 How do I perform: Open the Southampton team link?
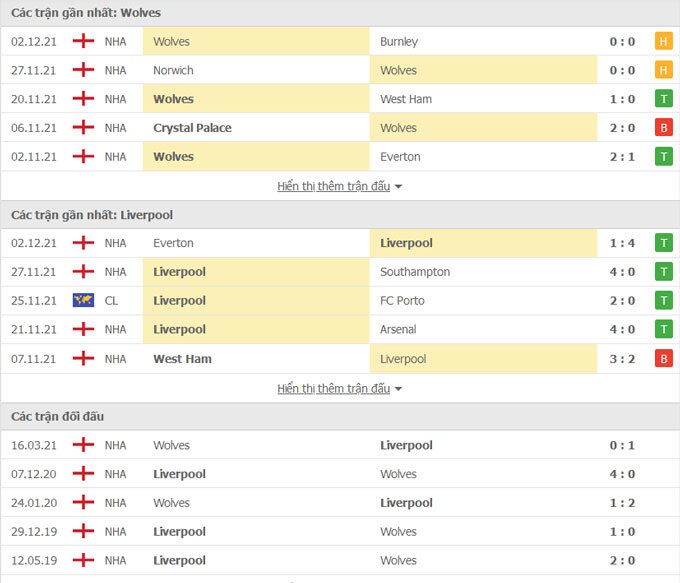tap(415, 272)
